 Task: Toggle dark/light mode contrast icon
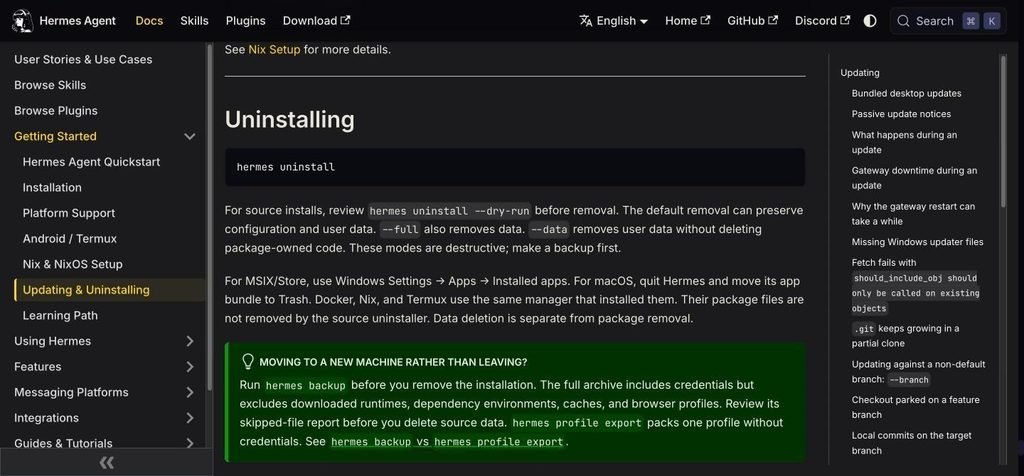pos(870,21)
